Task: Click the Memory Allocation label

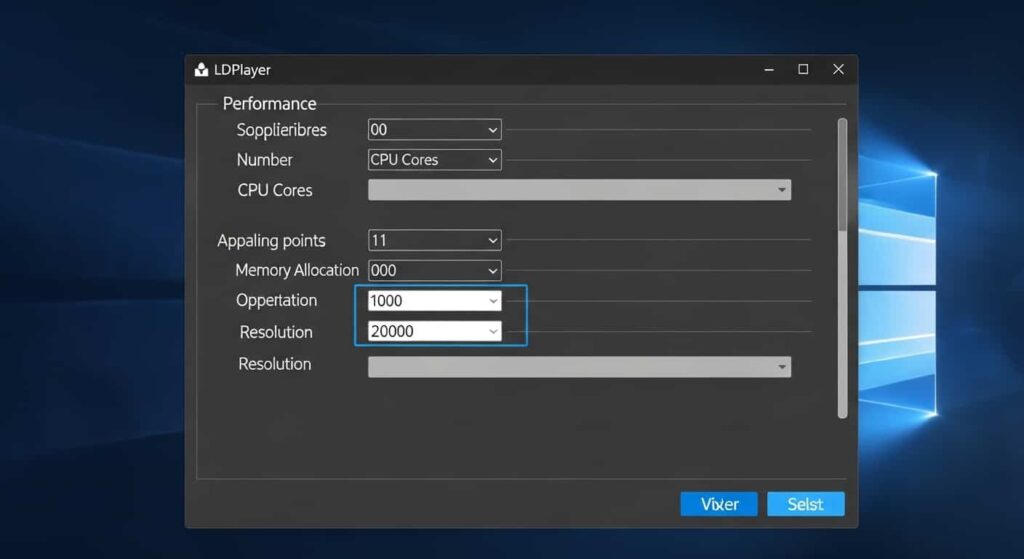Action: (x=297, y=270)
